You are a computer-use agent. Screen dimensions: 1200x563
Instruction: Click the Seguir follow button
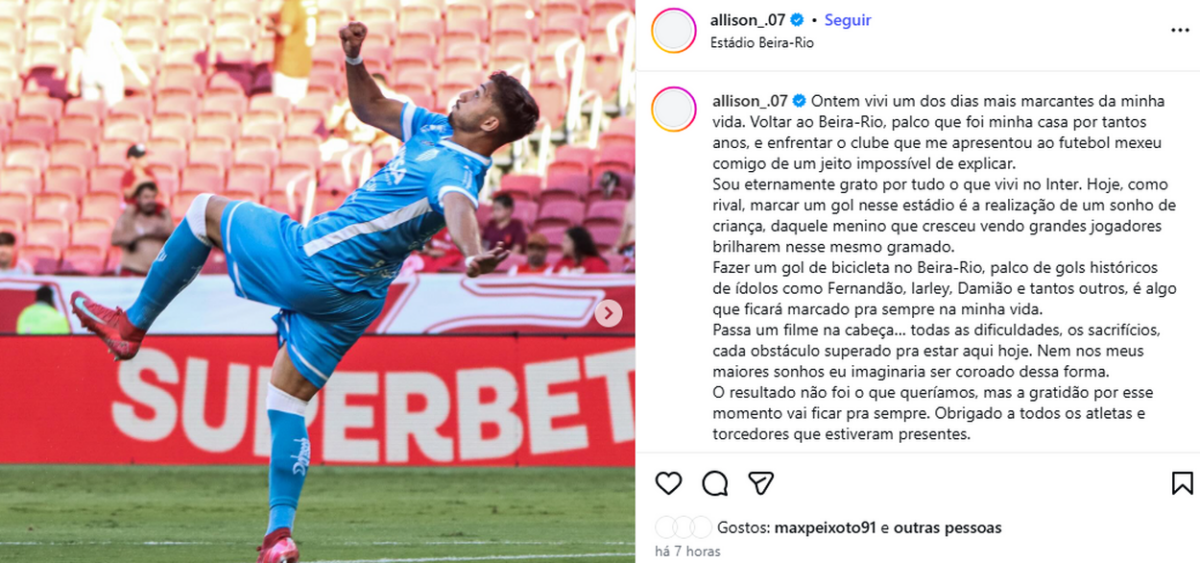(x=848, y=20)
